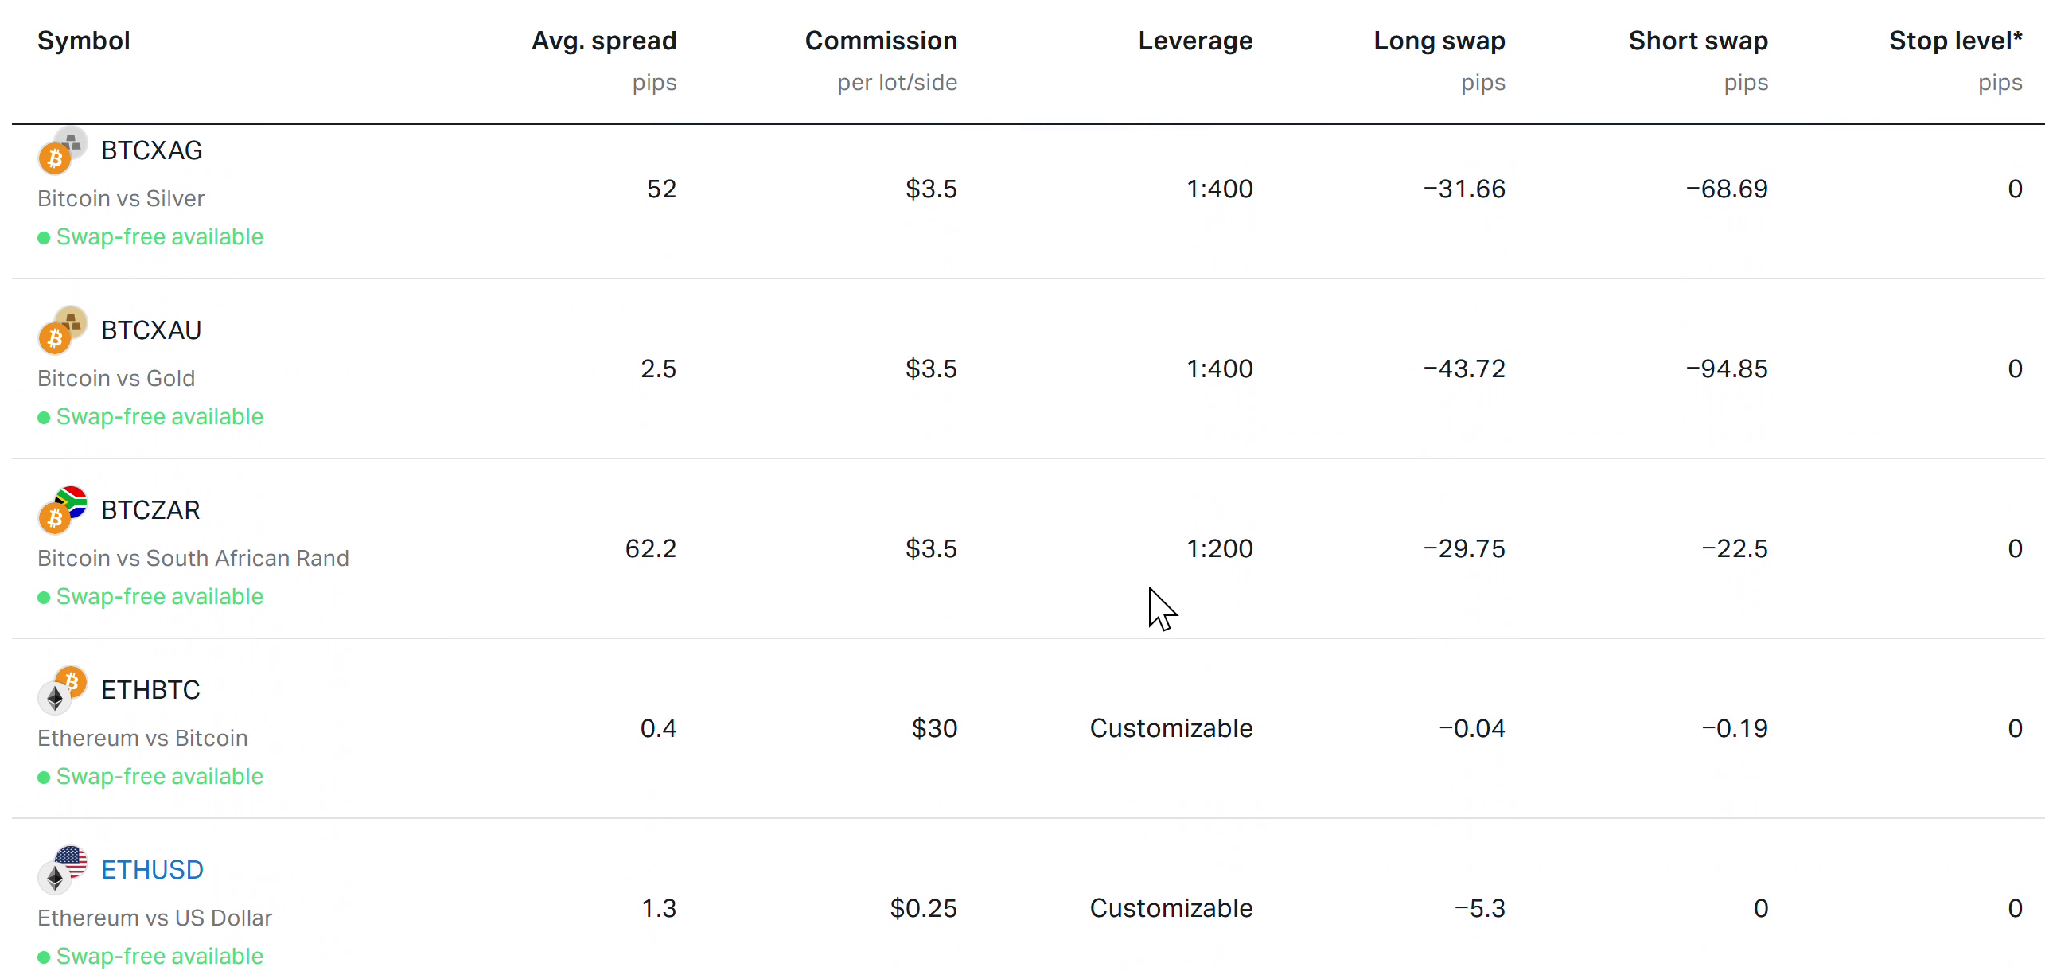
Task: Click the Stop level* column header
Action: click(x=1956, y=41)
